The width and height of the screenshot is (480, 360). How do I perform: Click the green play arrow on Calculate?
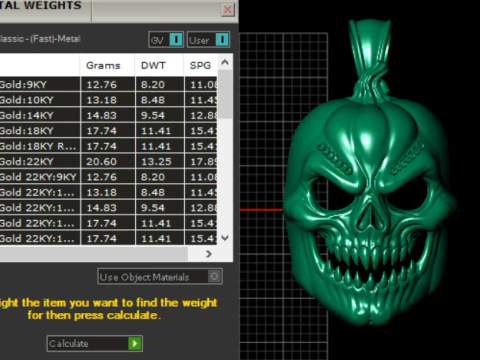coord(135,343)
